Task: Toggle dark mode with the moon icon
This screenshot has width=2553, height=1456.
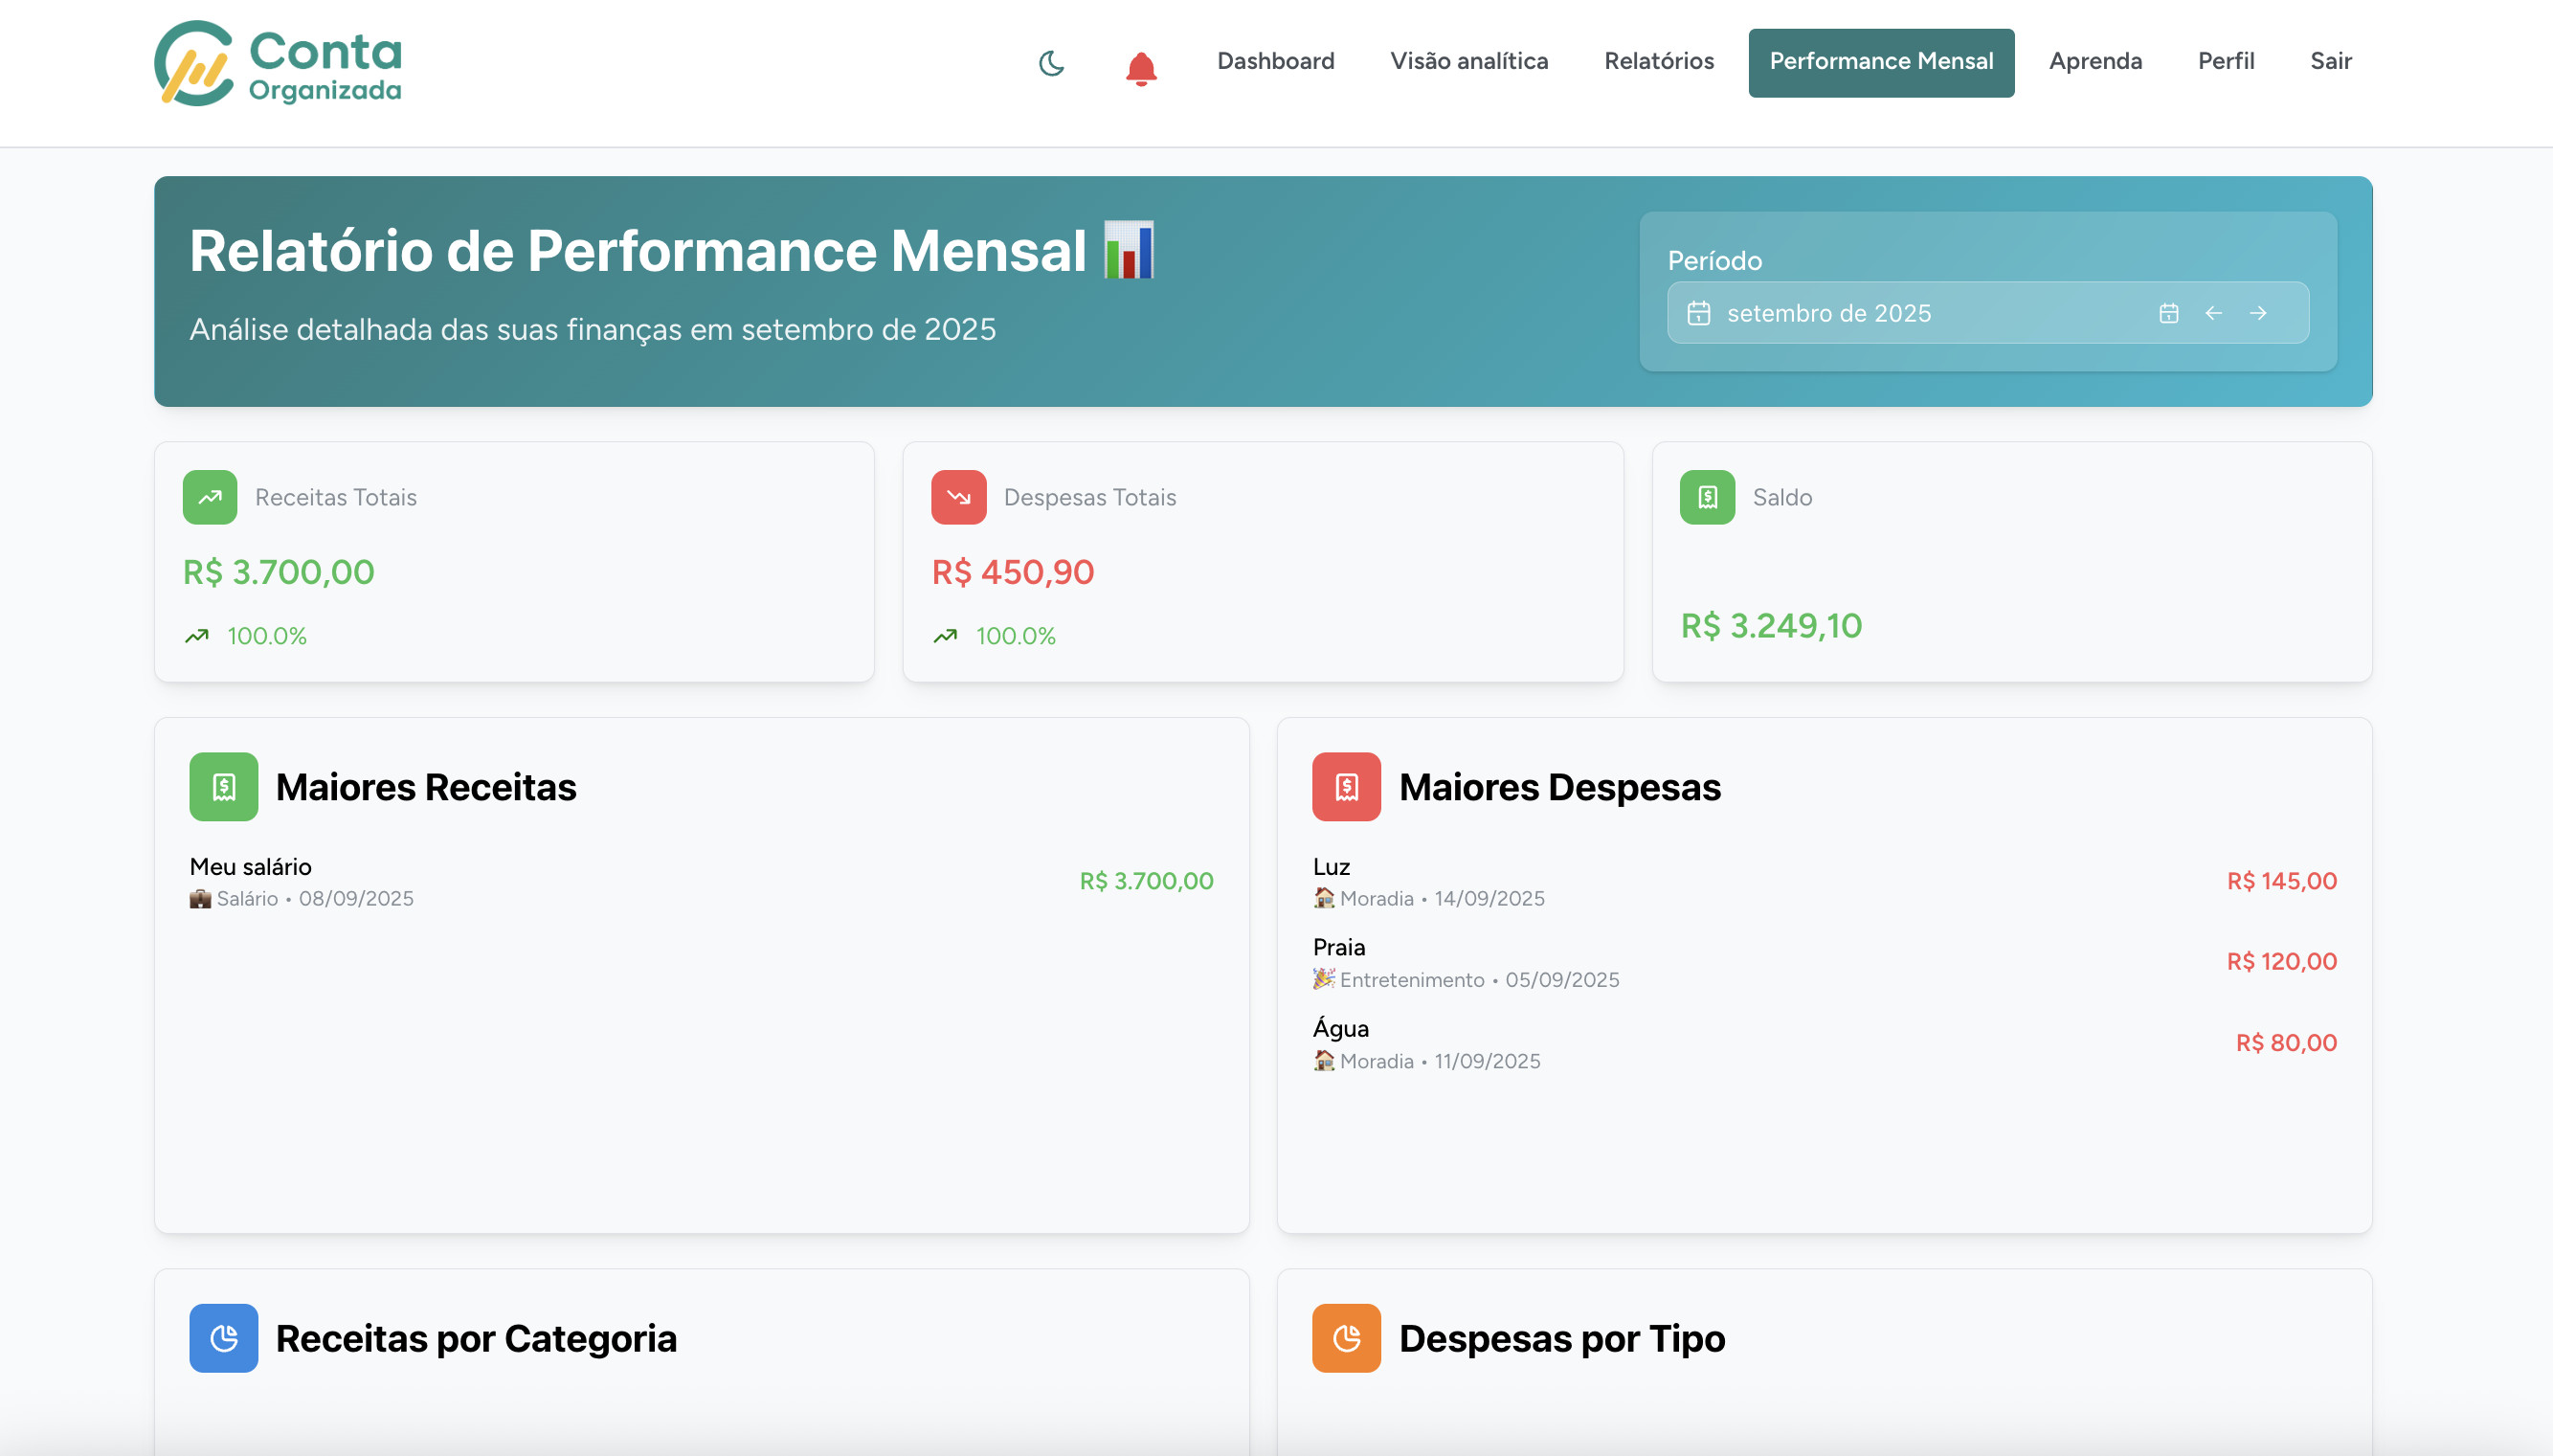Action: pyautogui.click(x=1051, y=63)
